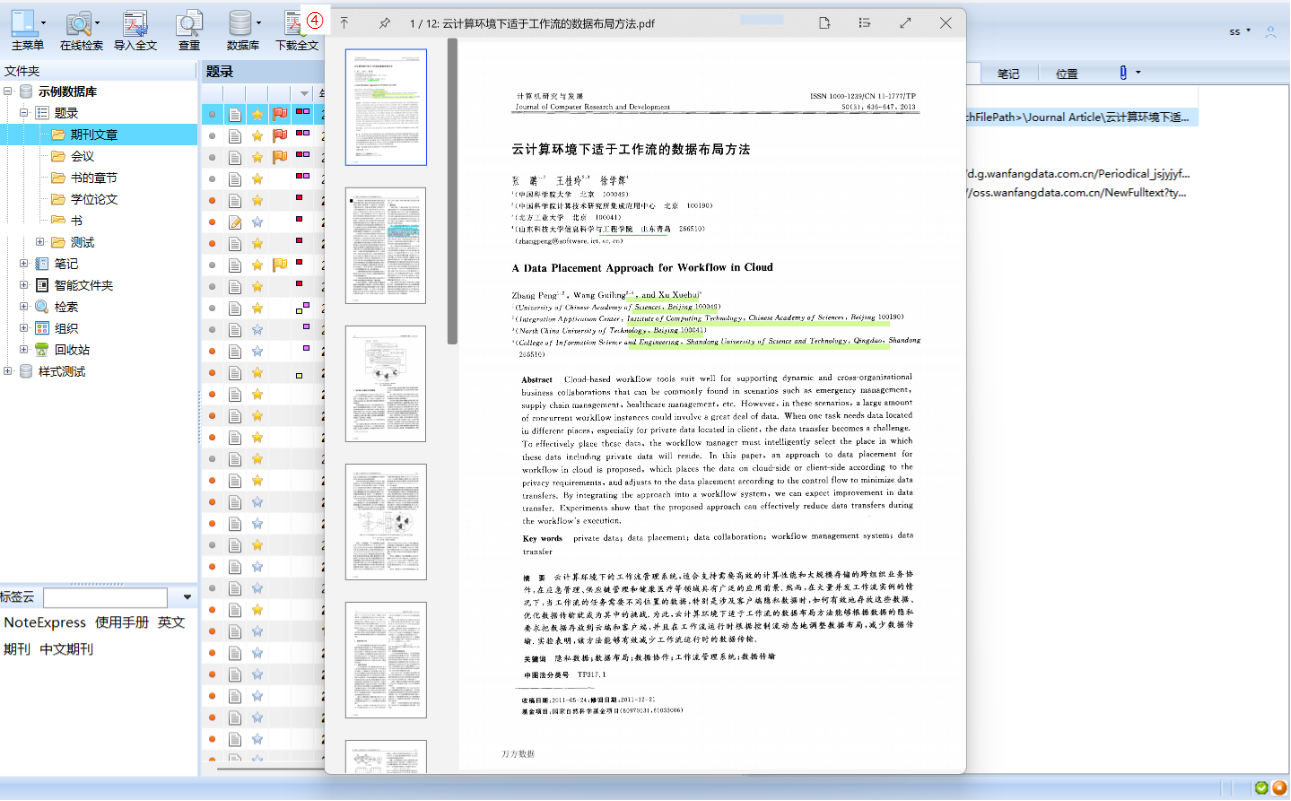Image resolution: width=1291 pixels, height=801 pixels.
Task: Click the green status icon in status bar
Action: [x=1261, y=788]
